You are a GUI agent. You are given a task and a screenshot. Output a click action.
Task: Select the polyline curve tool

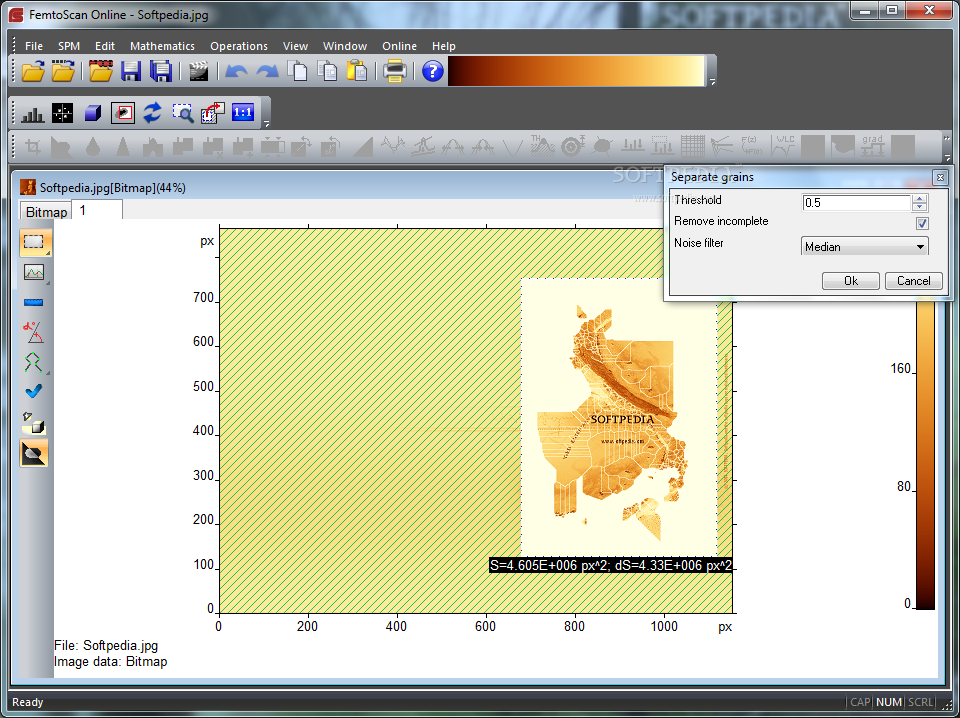(34, 362)
